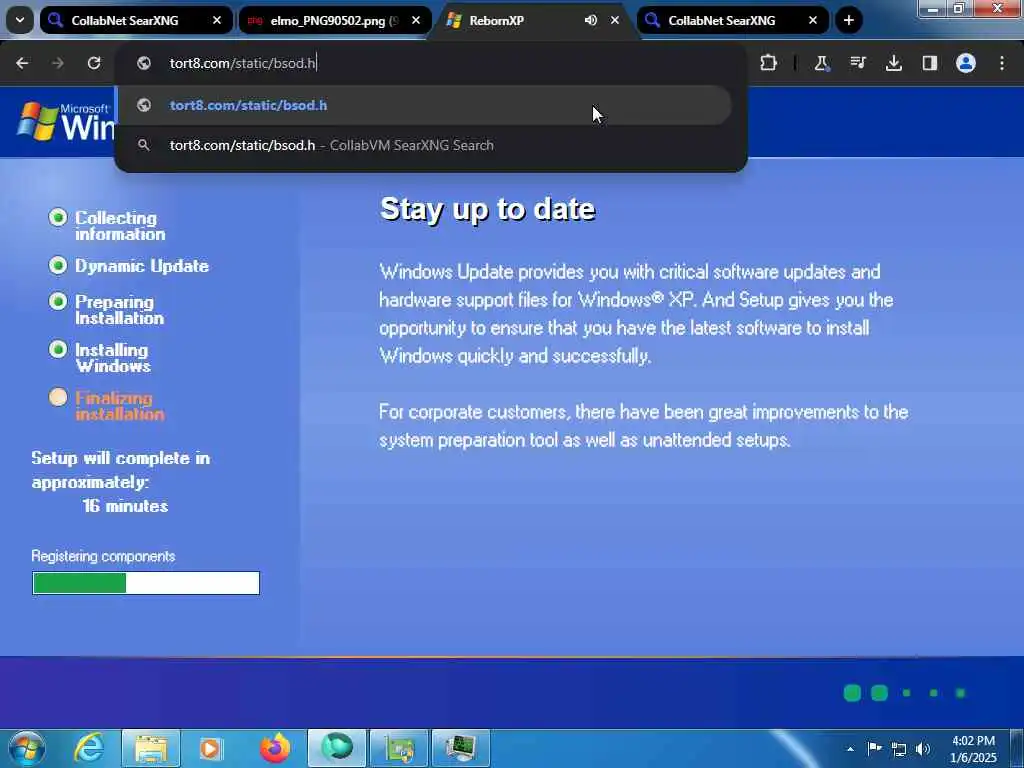This screenshot has width=1024, height=768.
Task: Open a new browser tab
Action: click(848, 20)
